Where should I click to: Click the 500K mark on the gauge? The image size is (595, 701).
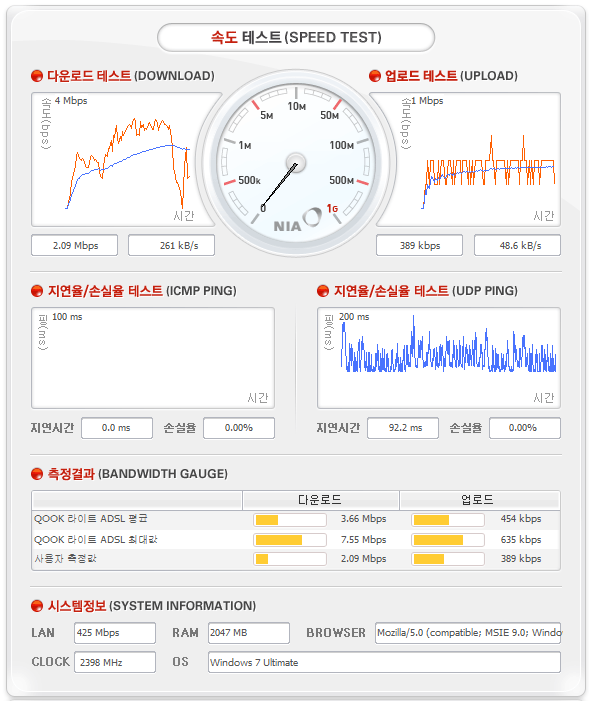249,180
